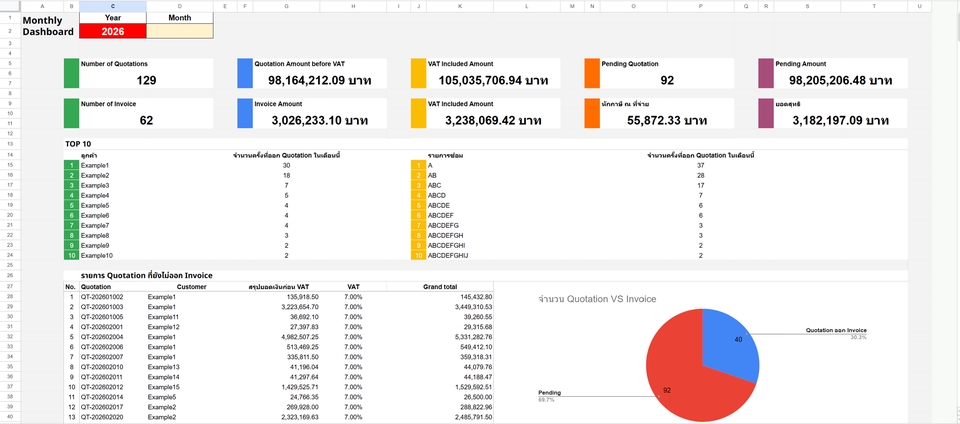Select the Pending Amount 98,205,206.48 value
960x424 pixels.
click(840, 80)
